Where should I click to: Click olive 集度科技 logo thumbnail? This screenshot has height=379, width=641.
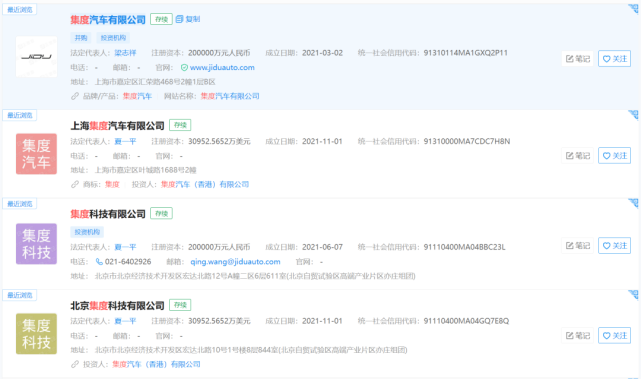pos(36,334)
